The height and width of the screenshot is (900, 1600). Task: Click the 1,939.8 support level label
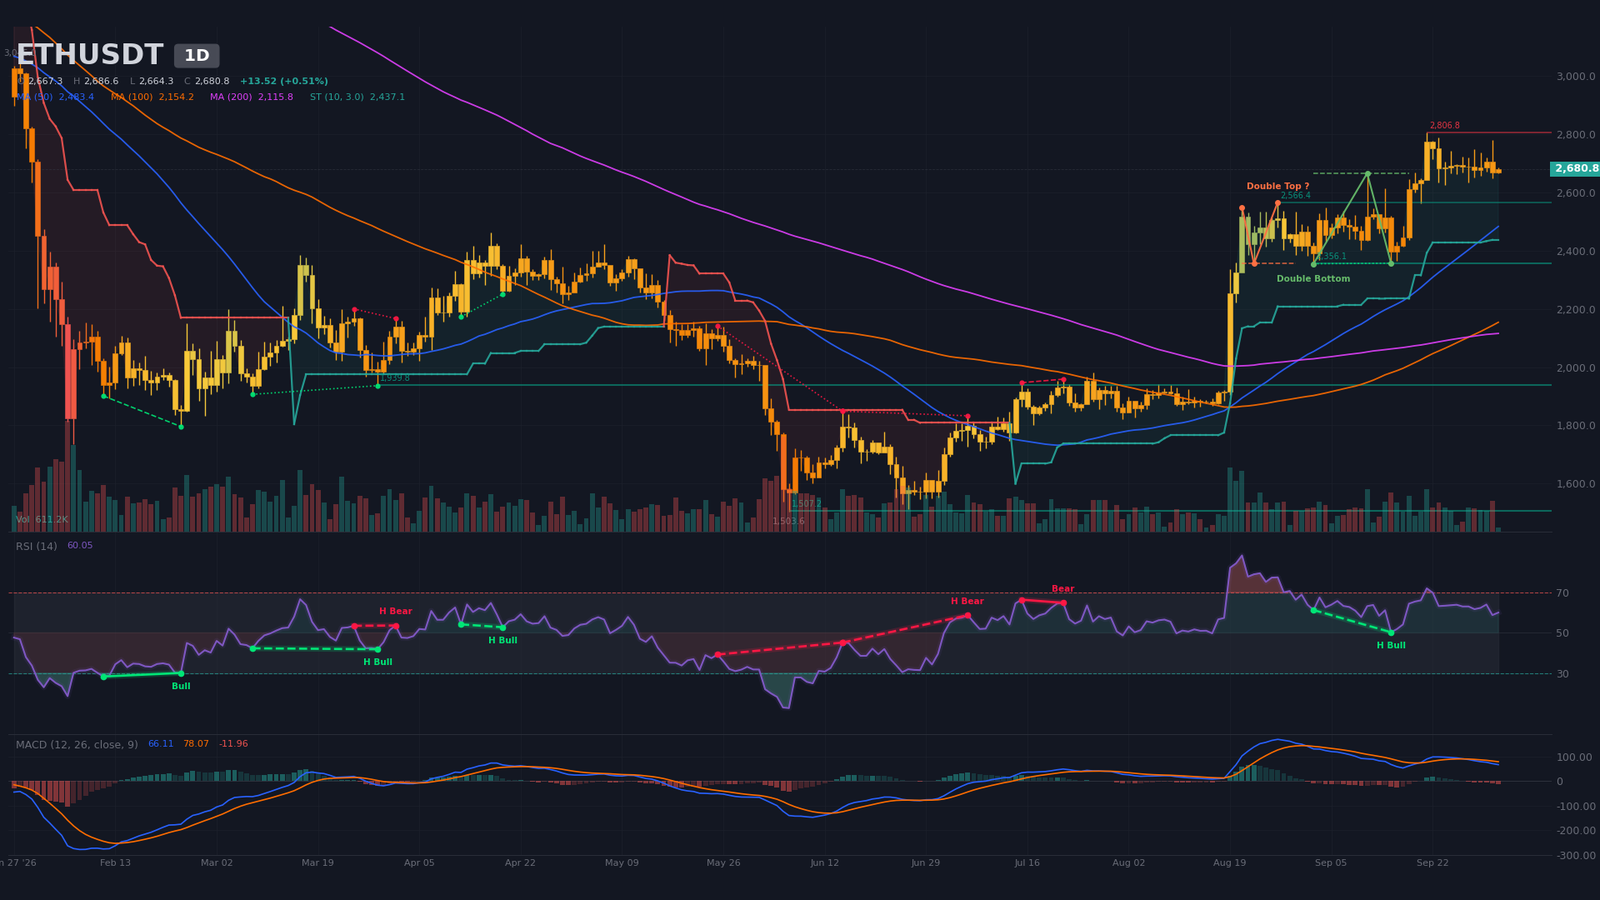pyautogui.click(x=394, y=378)
